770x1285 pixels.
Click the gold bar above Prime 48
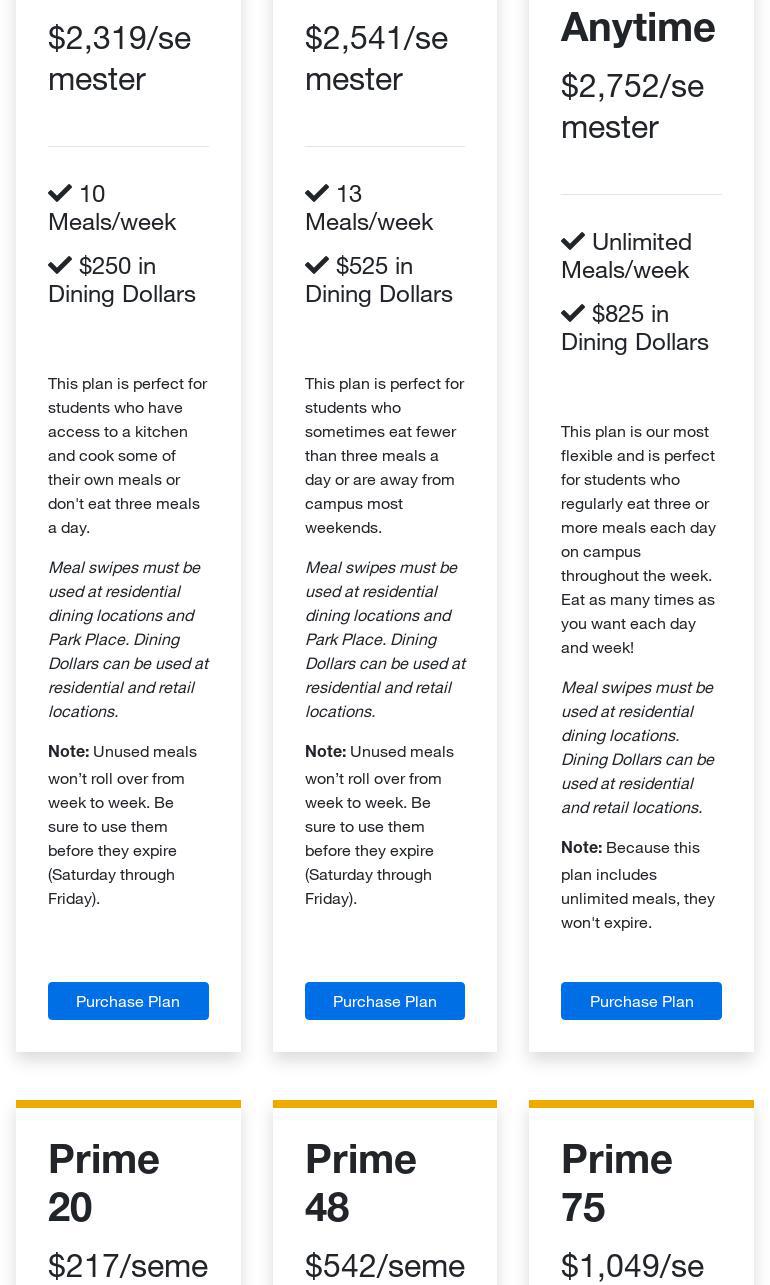(384, 1104)
